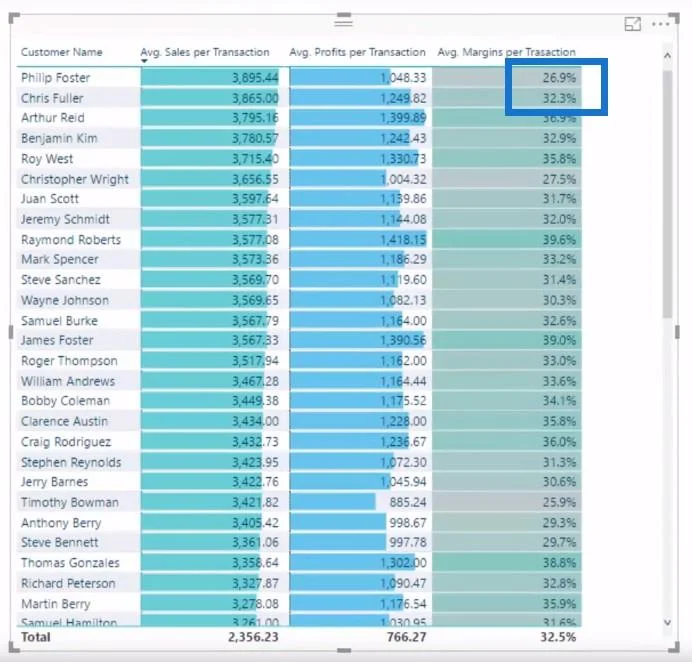Image resolution: width=692 pixels, height=662 pixels.
Task: Select the Jerry Barnes customer cell
Action: (54, 481)
